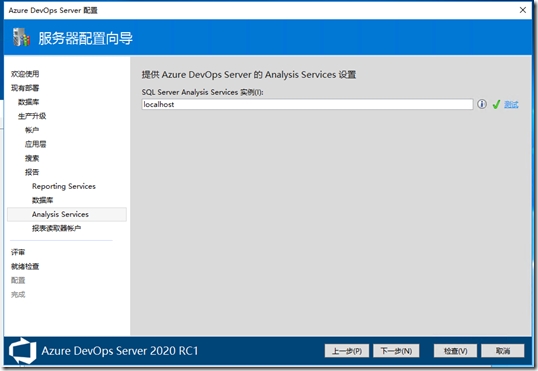
Task: Select 就绪检查 step
Action: [x=25, y=266]
